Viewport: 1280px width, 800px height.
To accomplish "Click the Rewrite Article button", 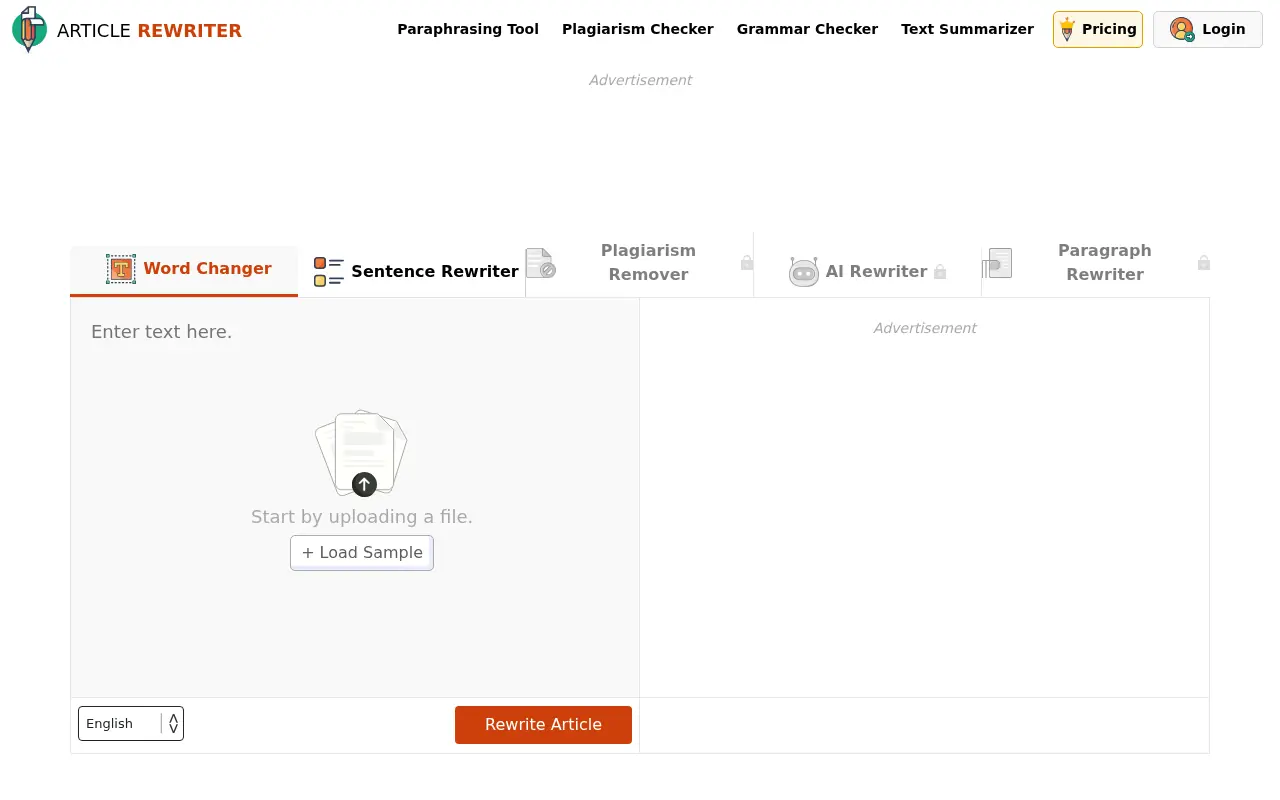I will pos(543,724).
